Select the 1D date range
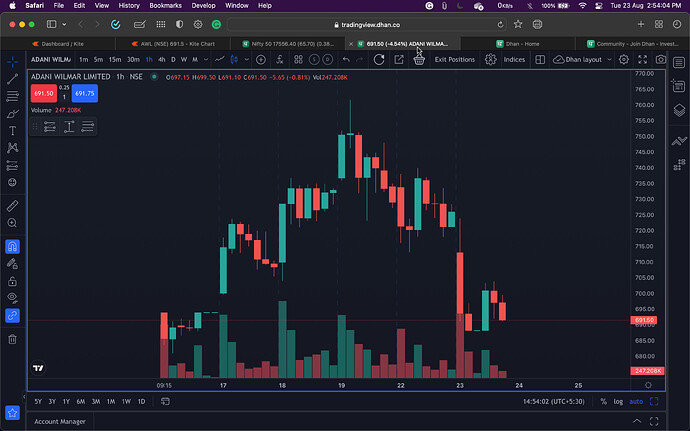The image size is (690, 431). (141, 402)
